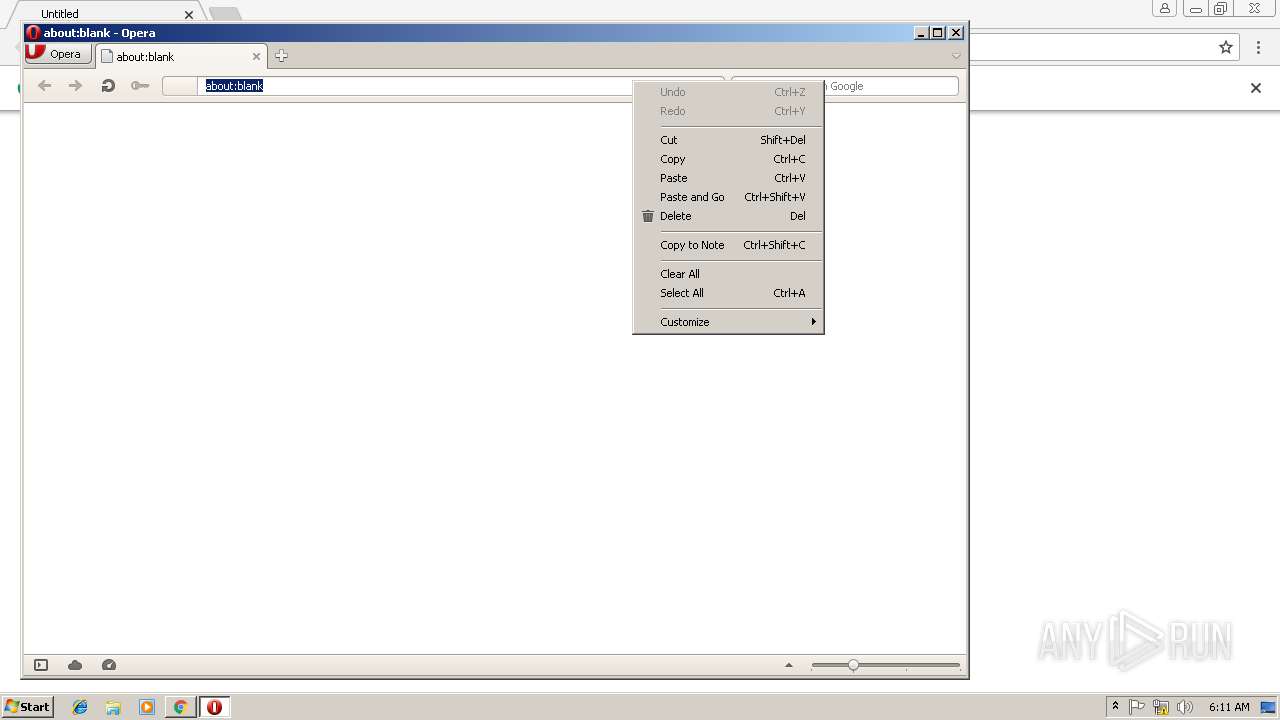Toggle the Opera panels icon in status bar

point(41,665)
